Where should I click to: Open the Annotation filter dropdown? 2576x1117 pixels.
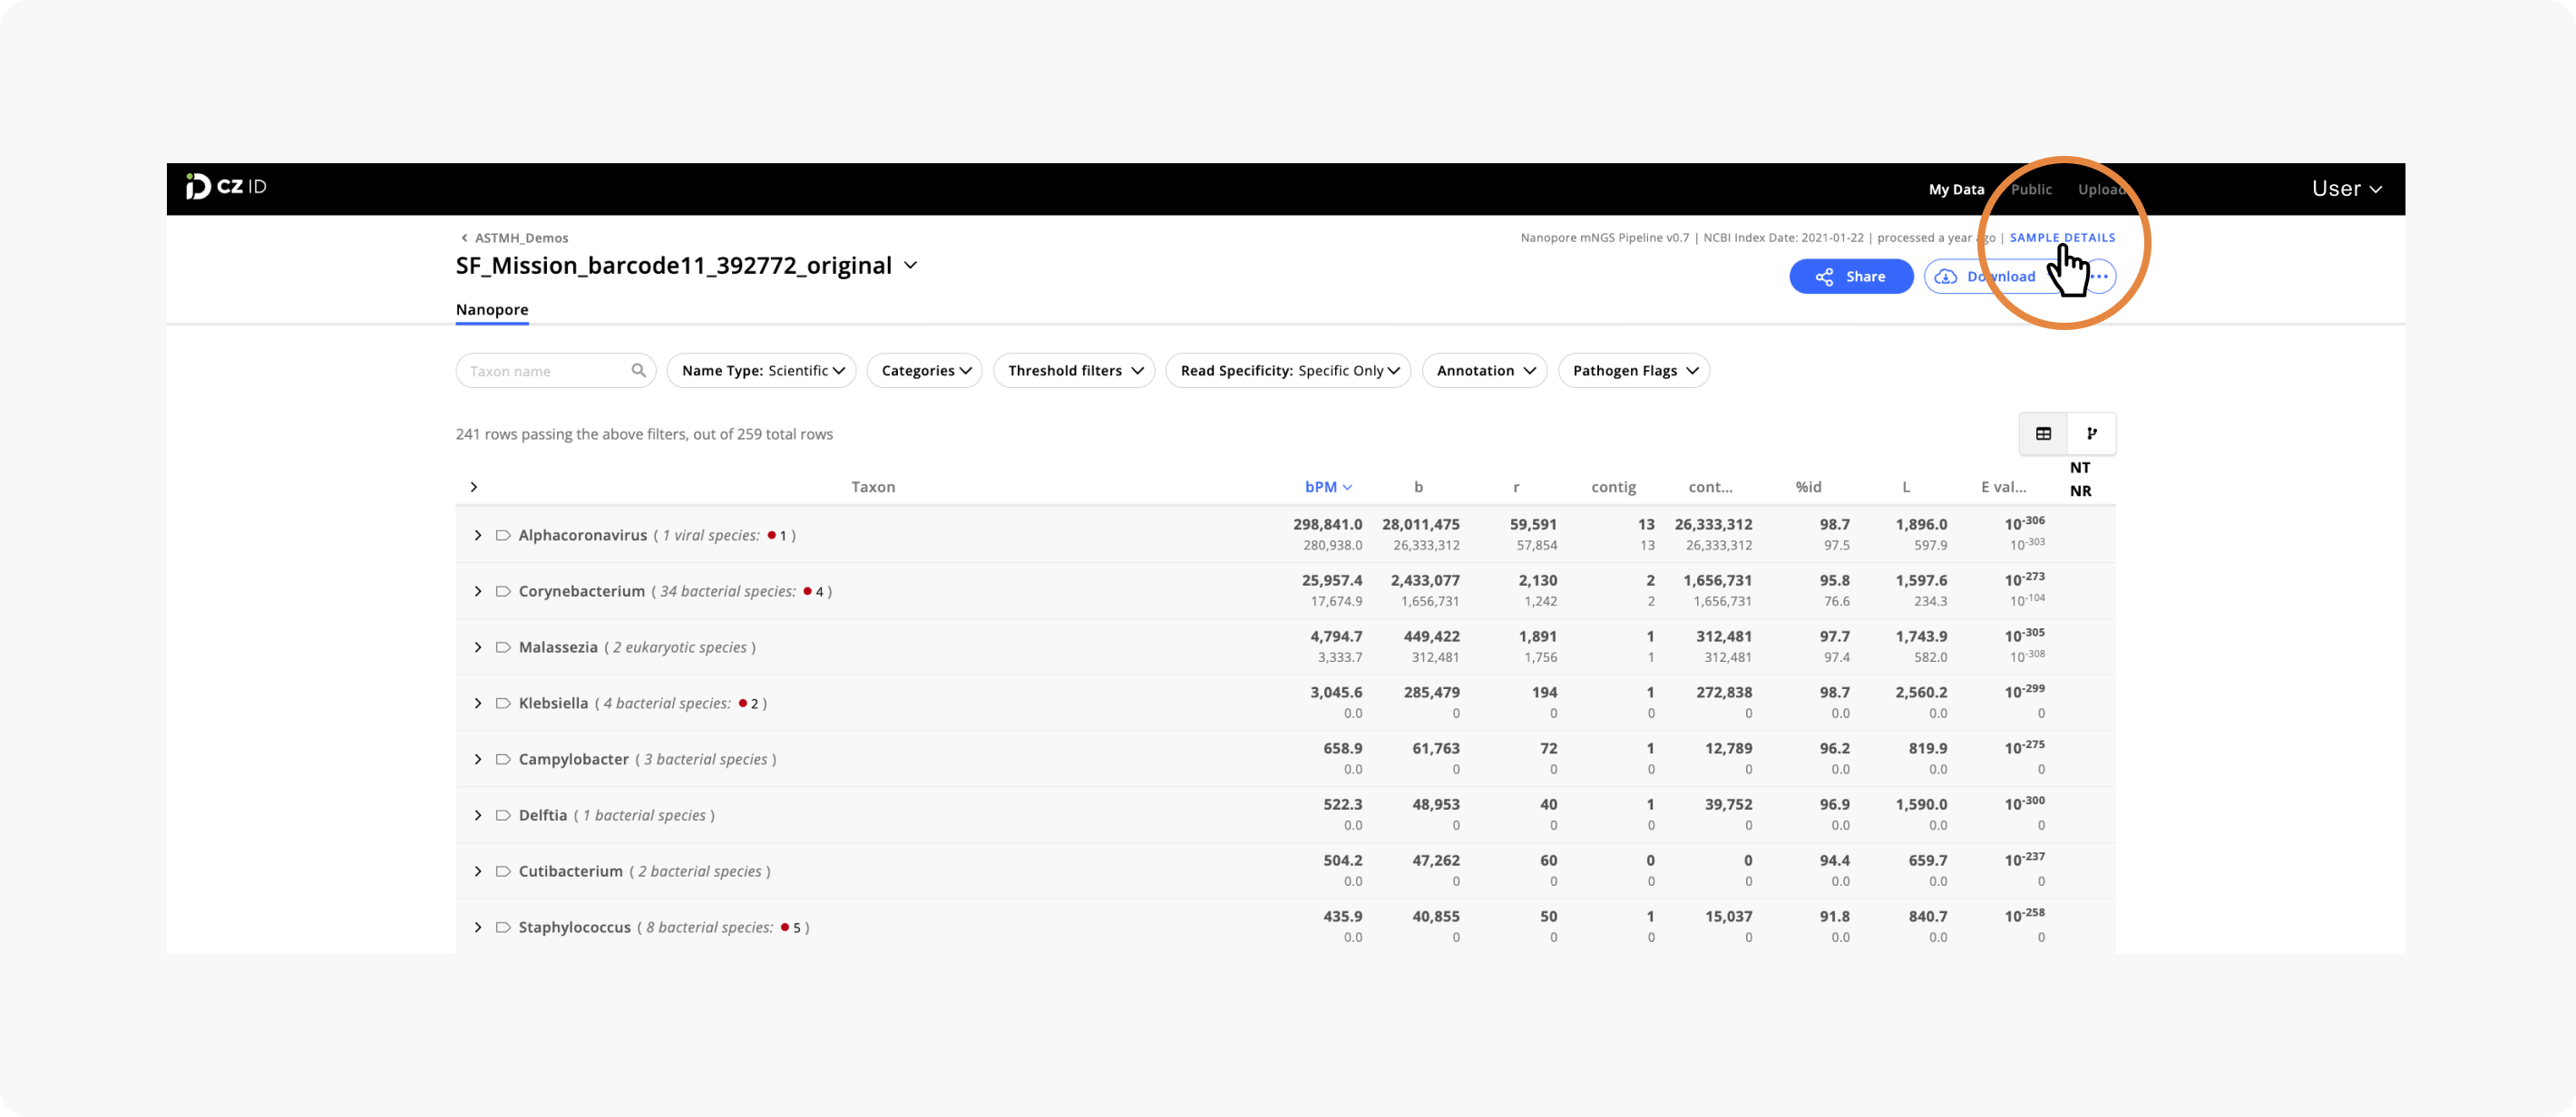click(1484, 370)
